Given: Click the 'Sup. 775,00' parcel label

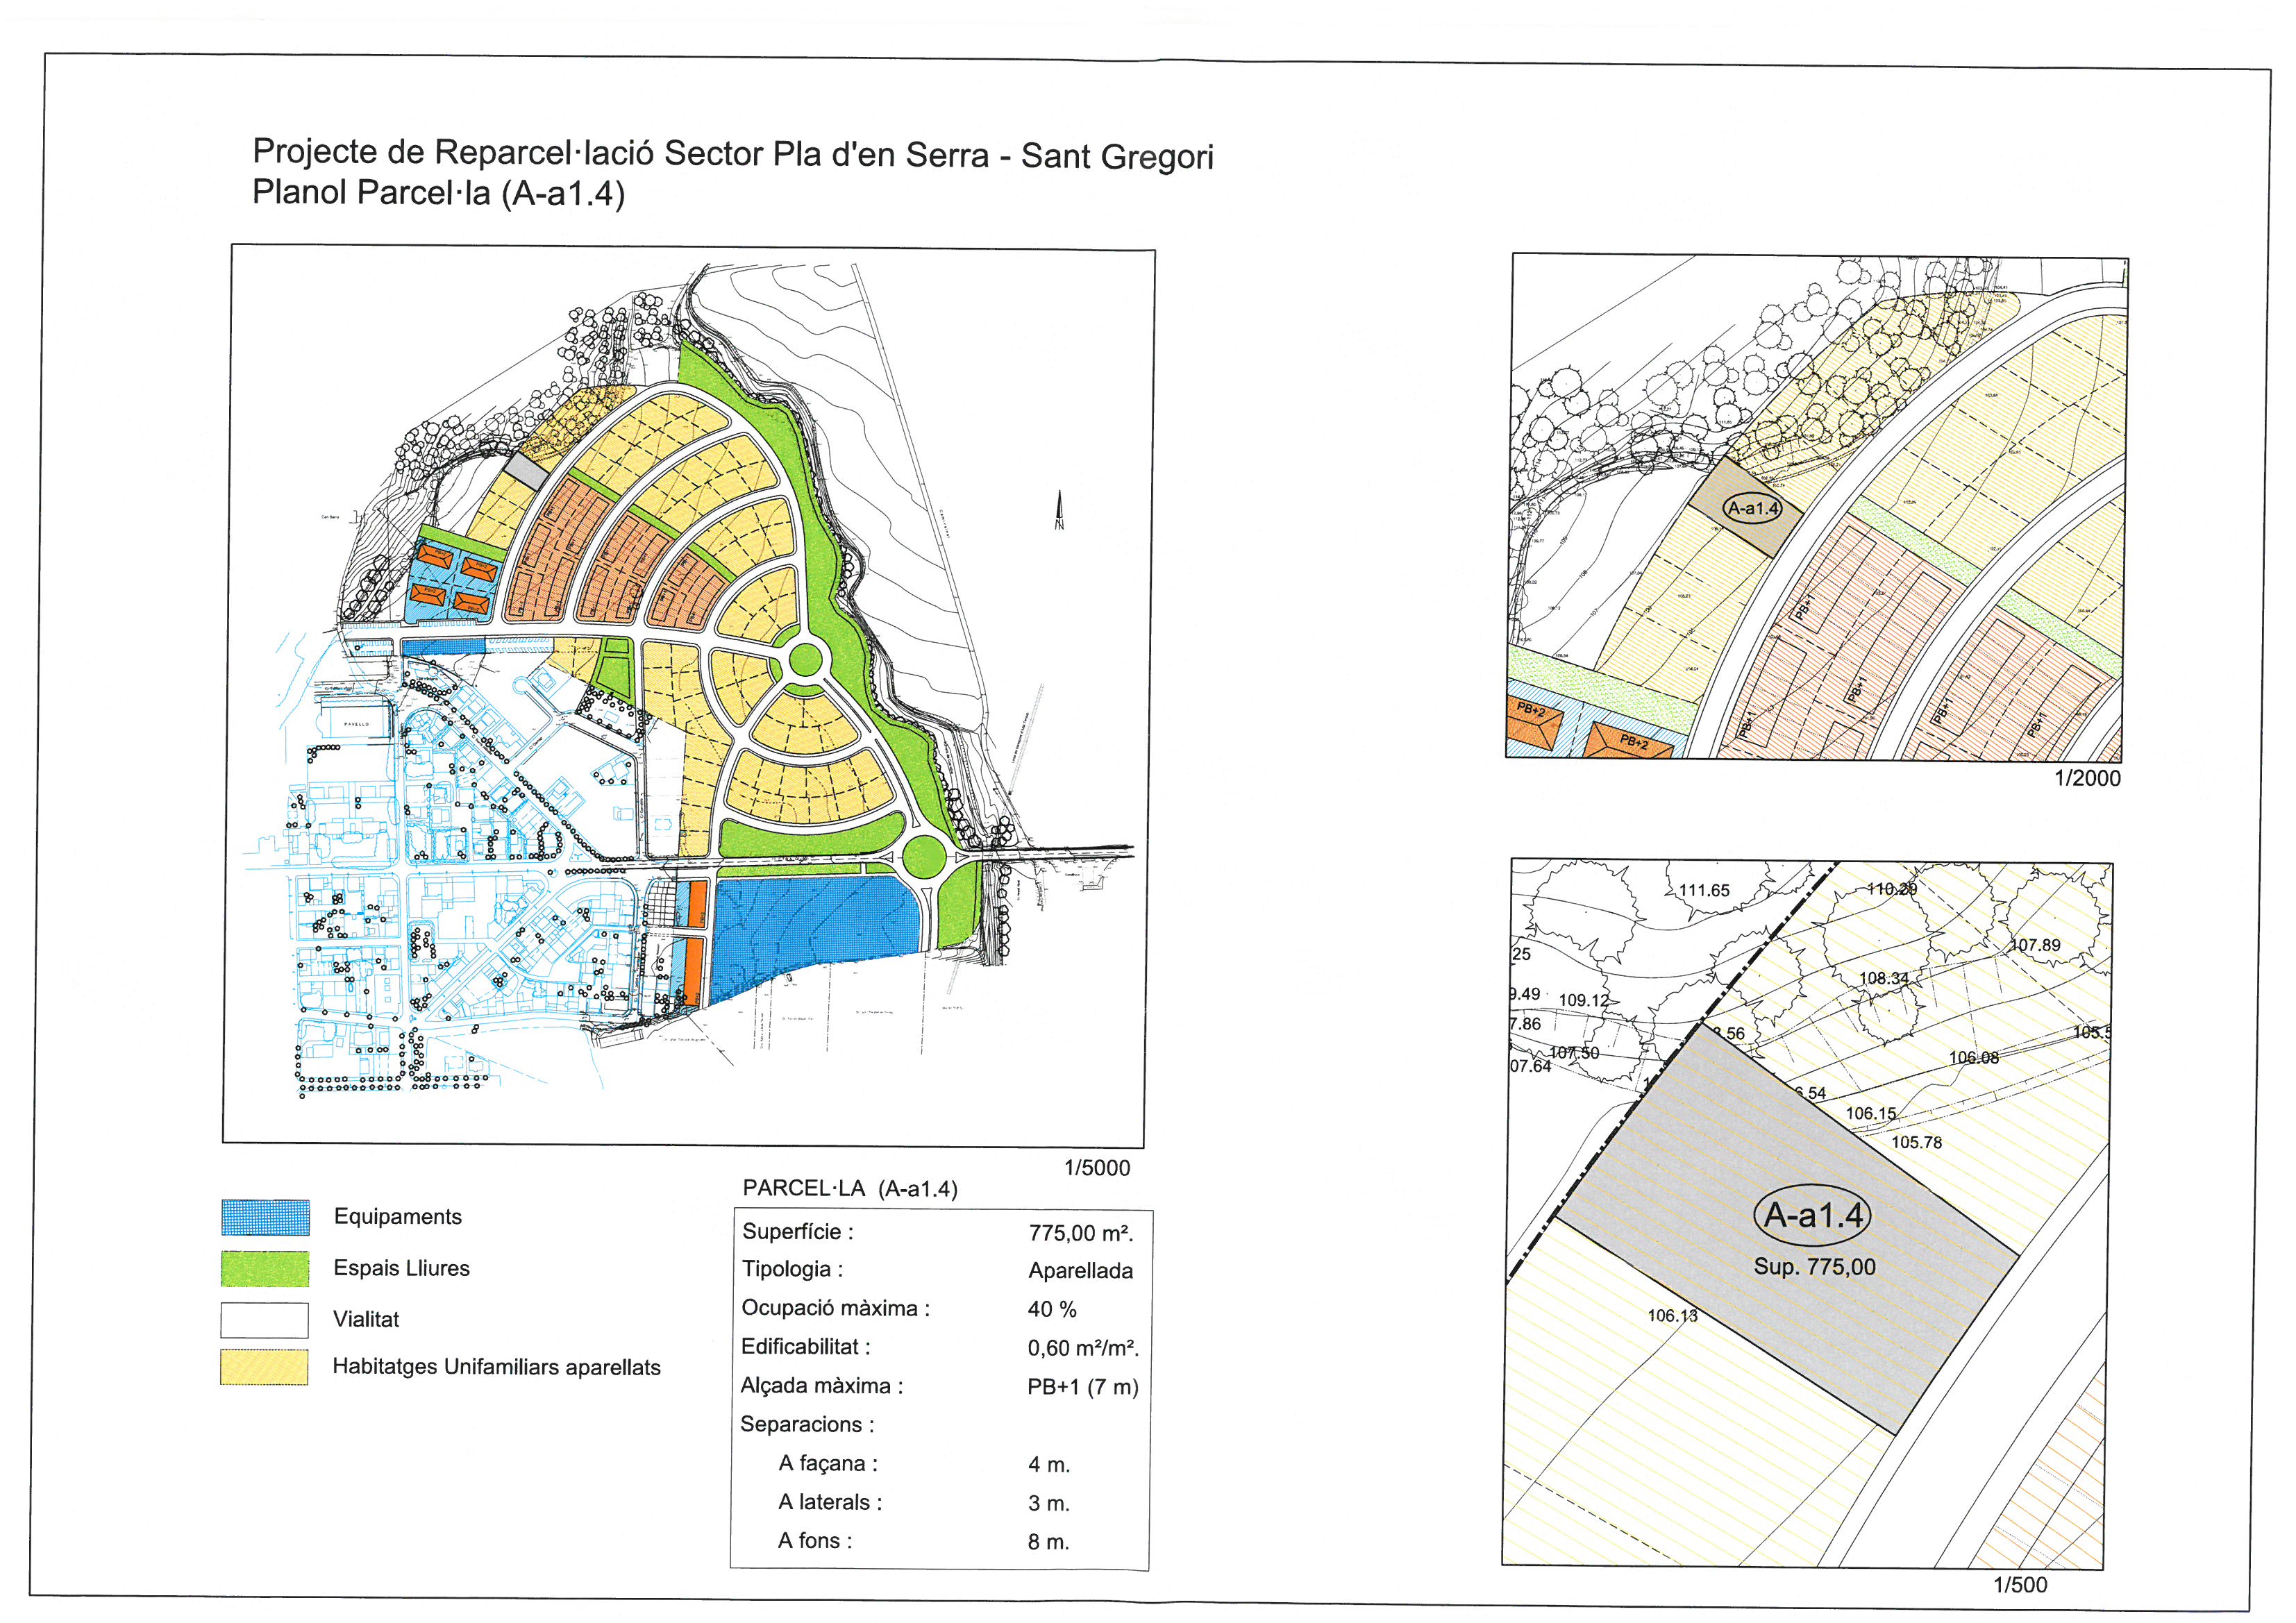Looking at the screenshot, I should point(1814,1267).
